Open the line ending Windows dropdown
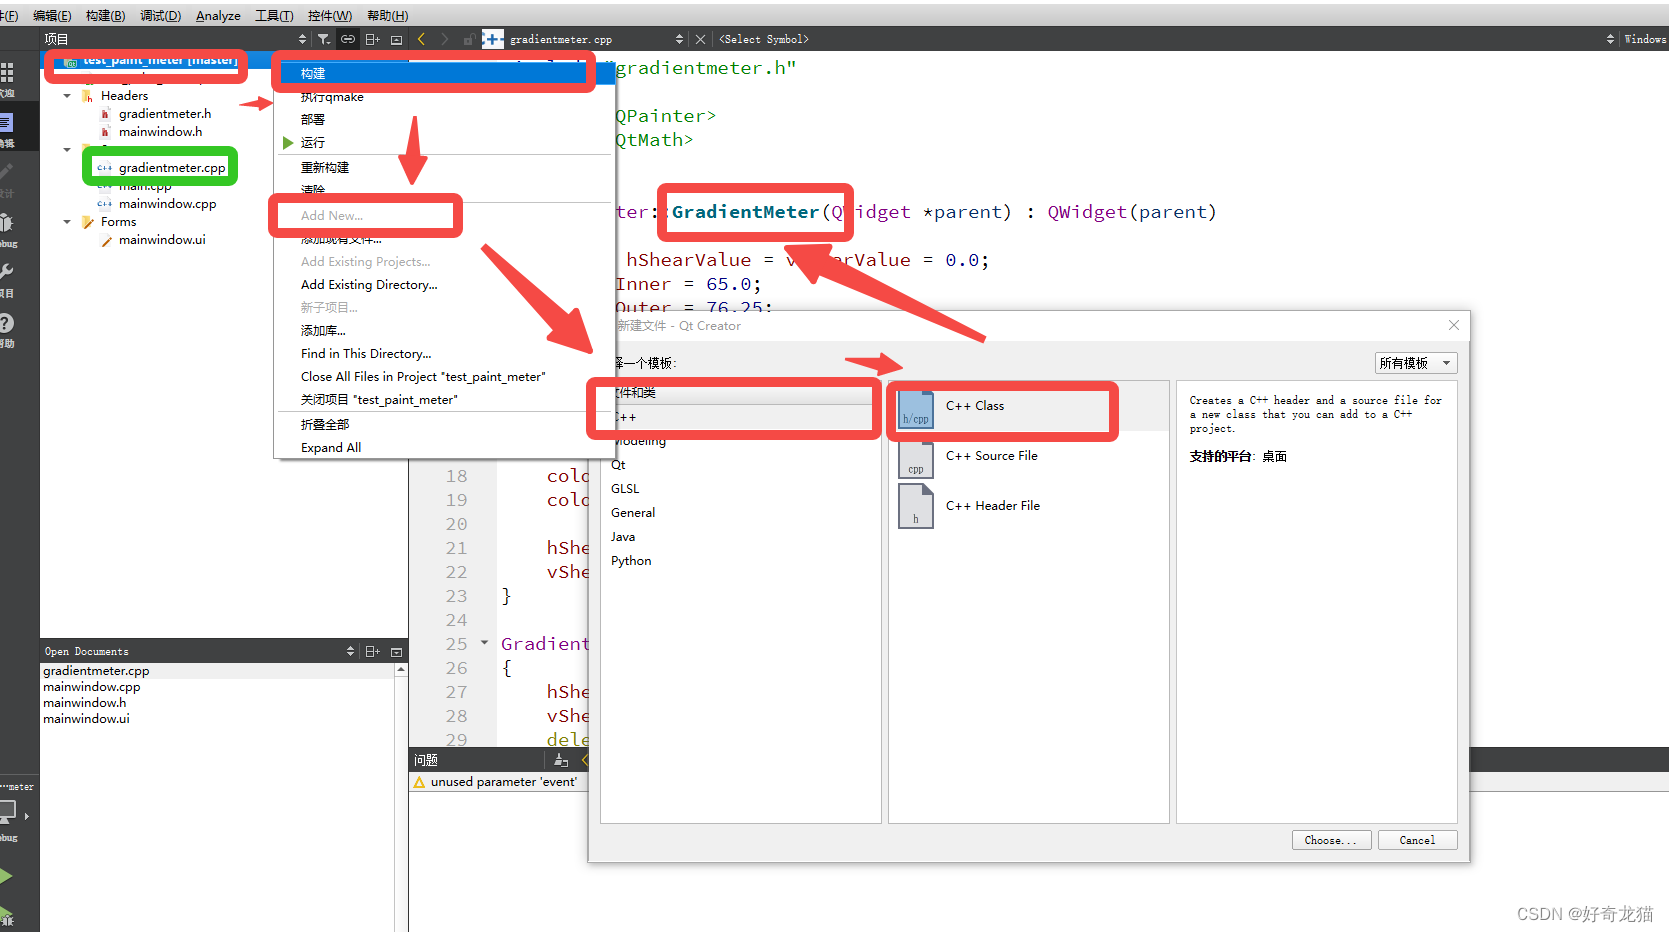 (1645, 39)
